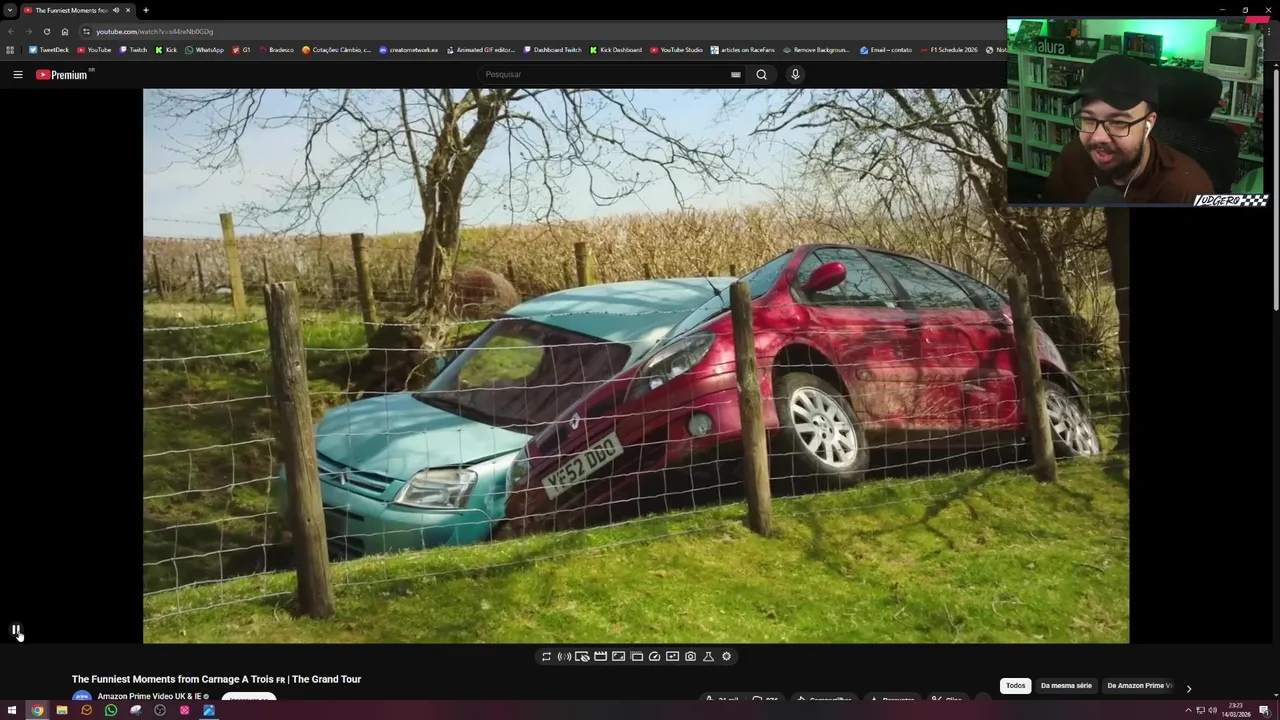Open a new browser tab
Viewport: 1280px width, 720px height.
[146, 10]
